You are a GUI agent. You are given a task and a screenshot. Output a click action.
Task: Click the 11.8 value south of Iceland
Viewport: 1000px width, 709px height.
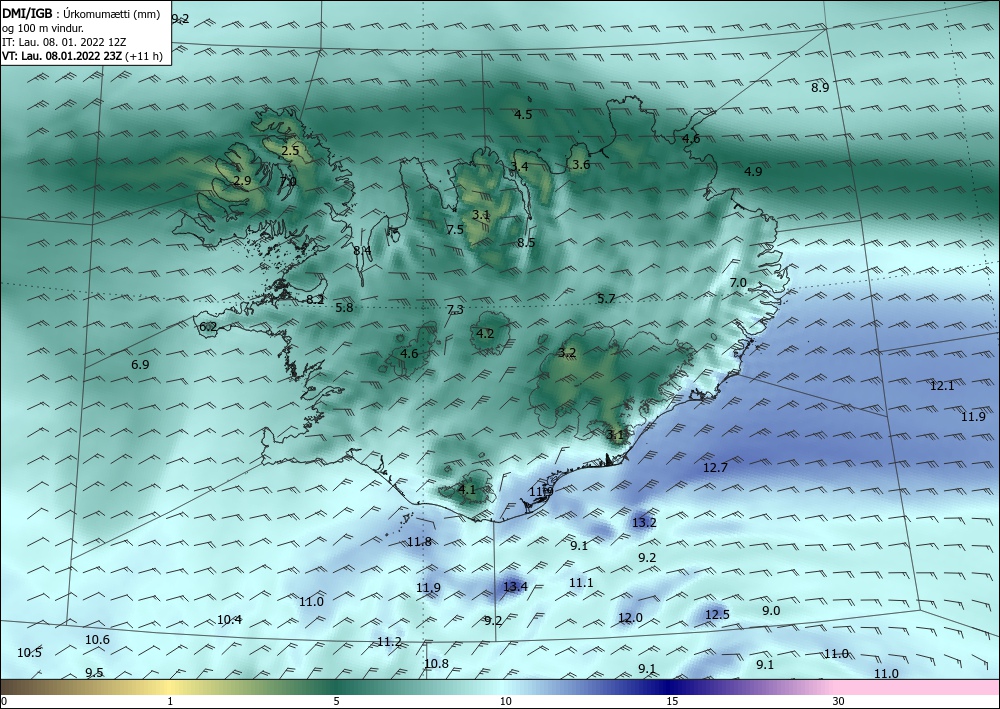click(420, 542)
